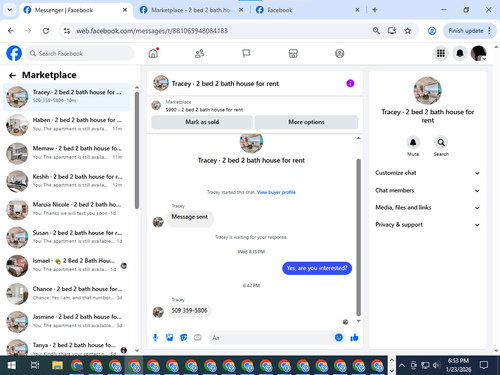
Task: Switch to the Marketplace 2 bed 2 bath tab
Action: [191, 10]
